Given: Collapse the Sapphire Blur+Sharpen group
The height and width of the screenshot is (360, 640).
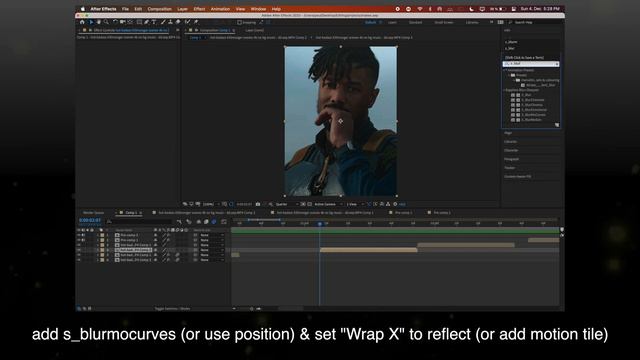Looking at the screenshot, I should coord(504,90).
